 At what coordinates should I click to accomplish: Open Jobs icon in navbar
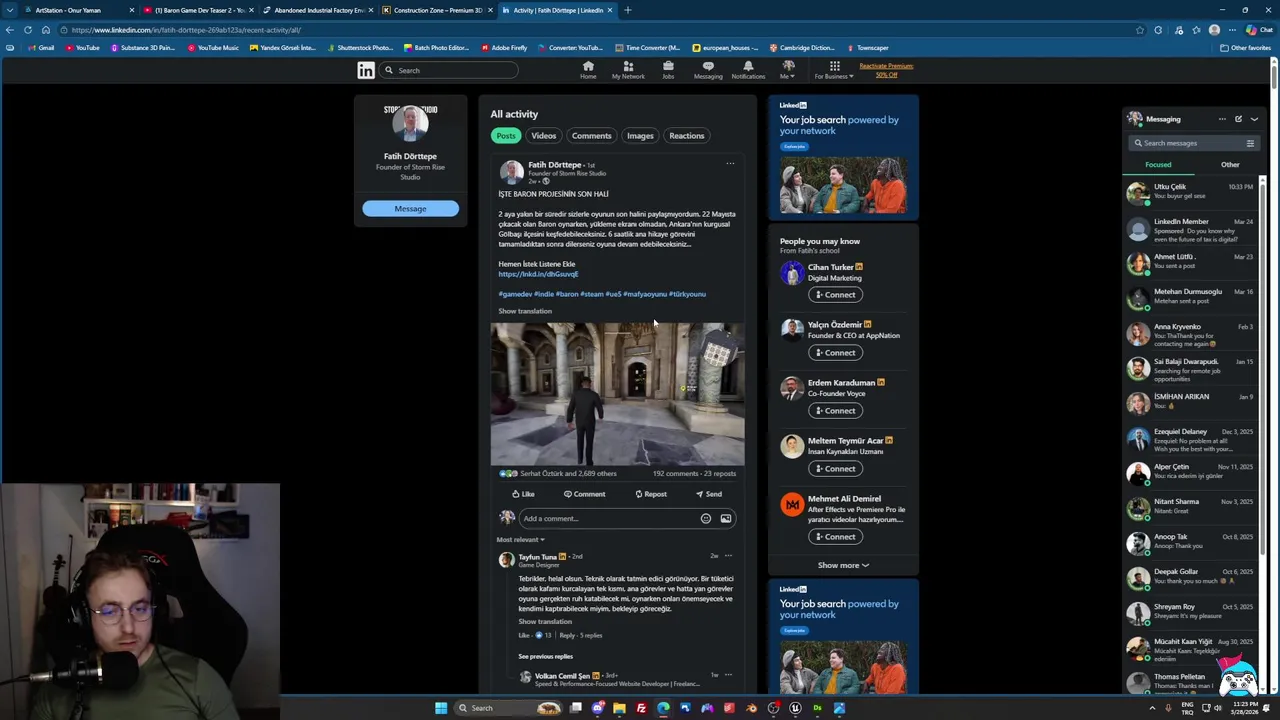click(668, 69)
